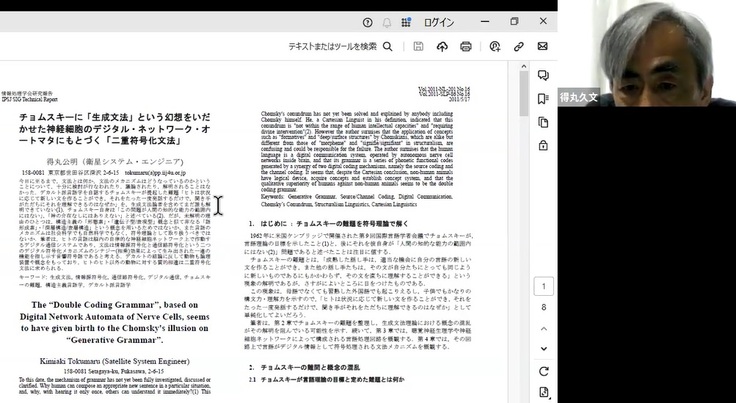The height and width of the screenshot is (403, 736).
Task: Share the document with others icon
Action: pos(494,46)
